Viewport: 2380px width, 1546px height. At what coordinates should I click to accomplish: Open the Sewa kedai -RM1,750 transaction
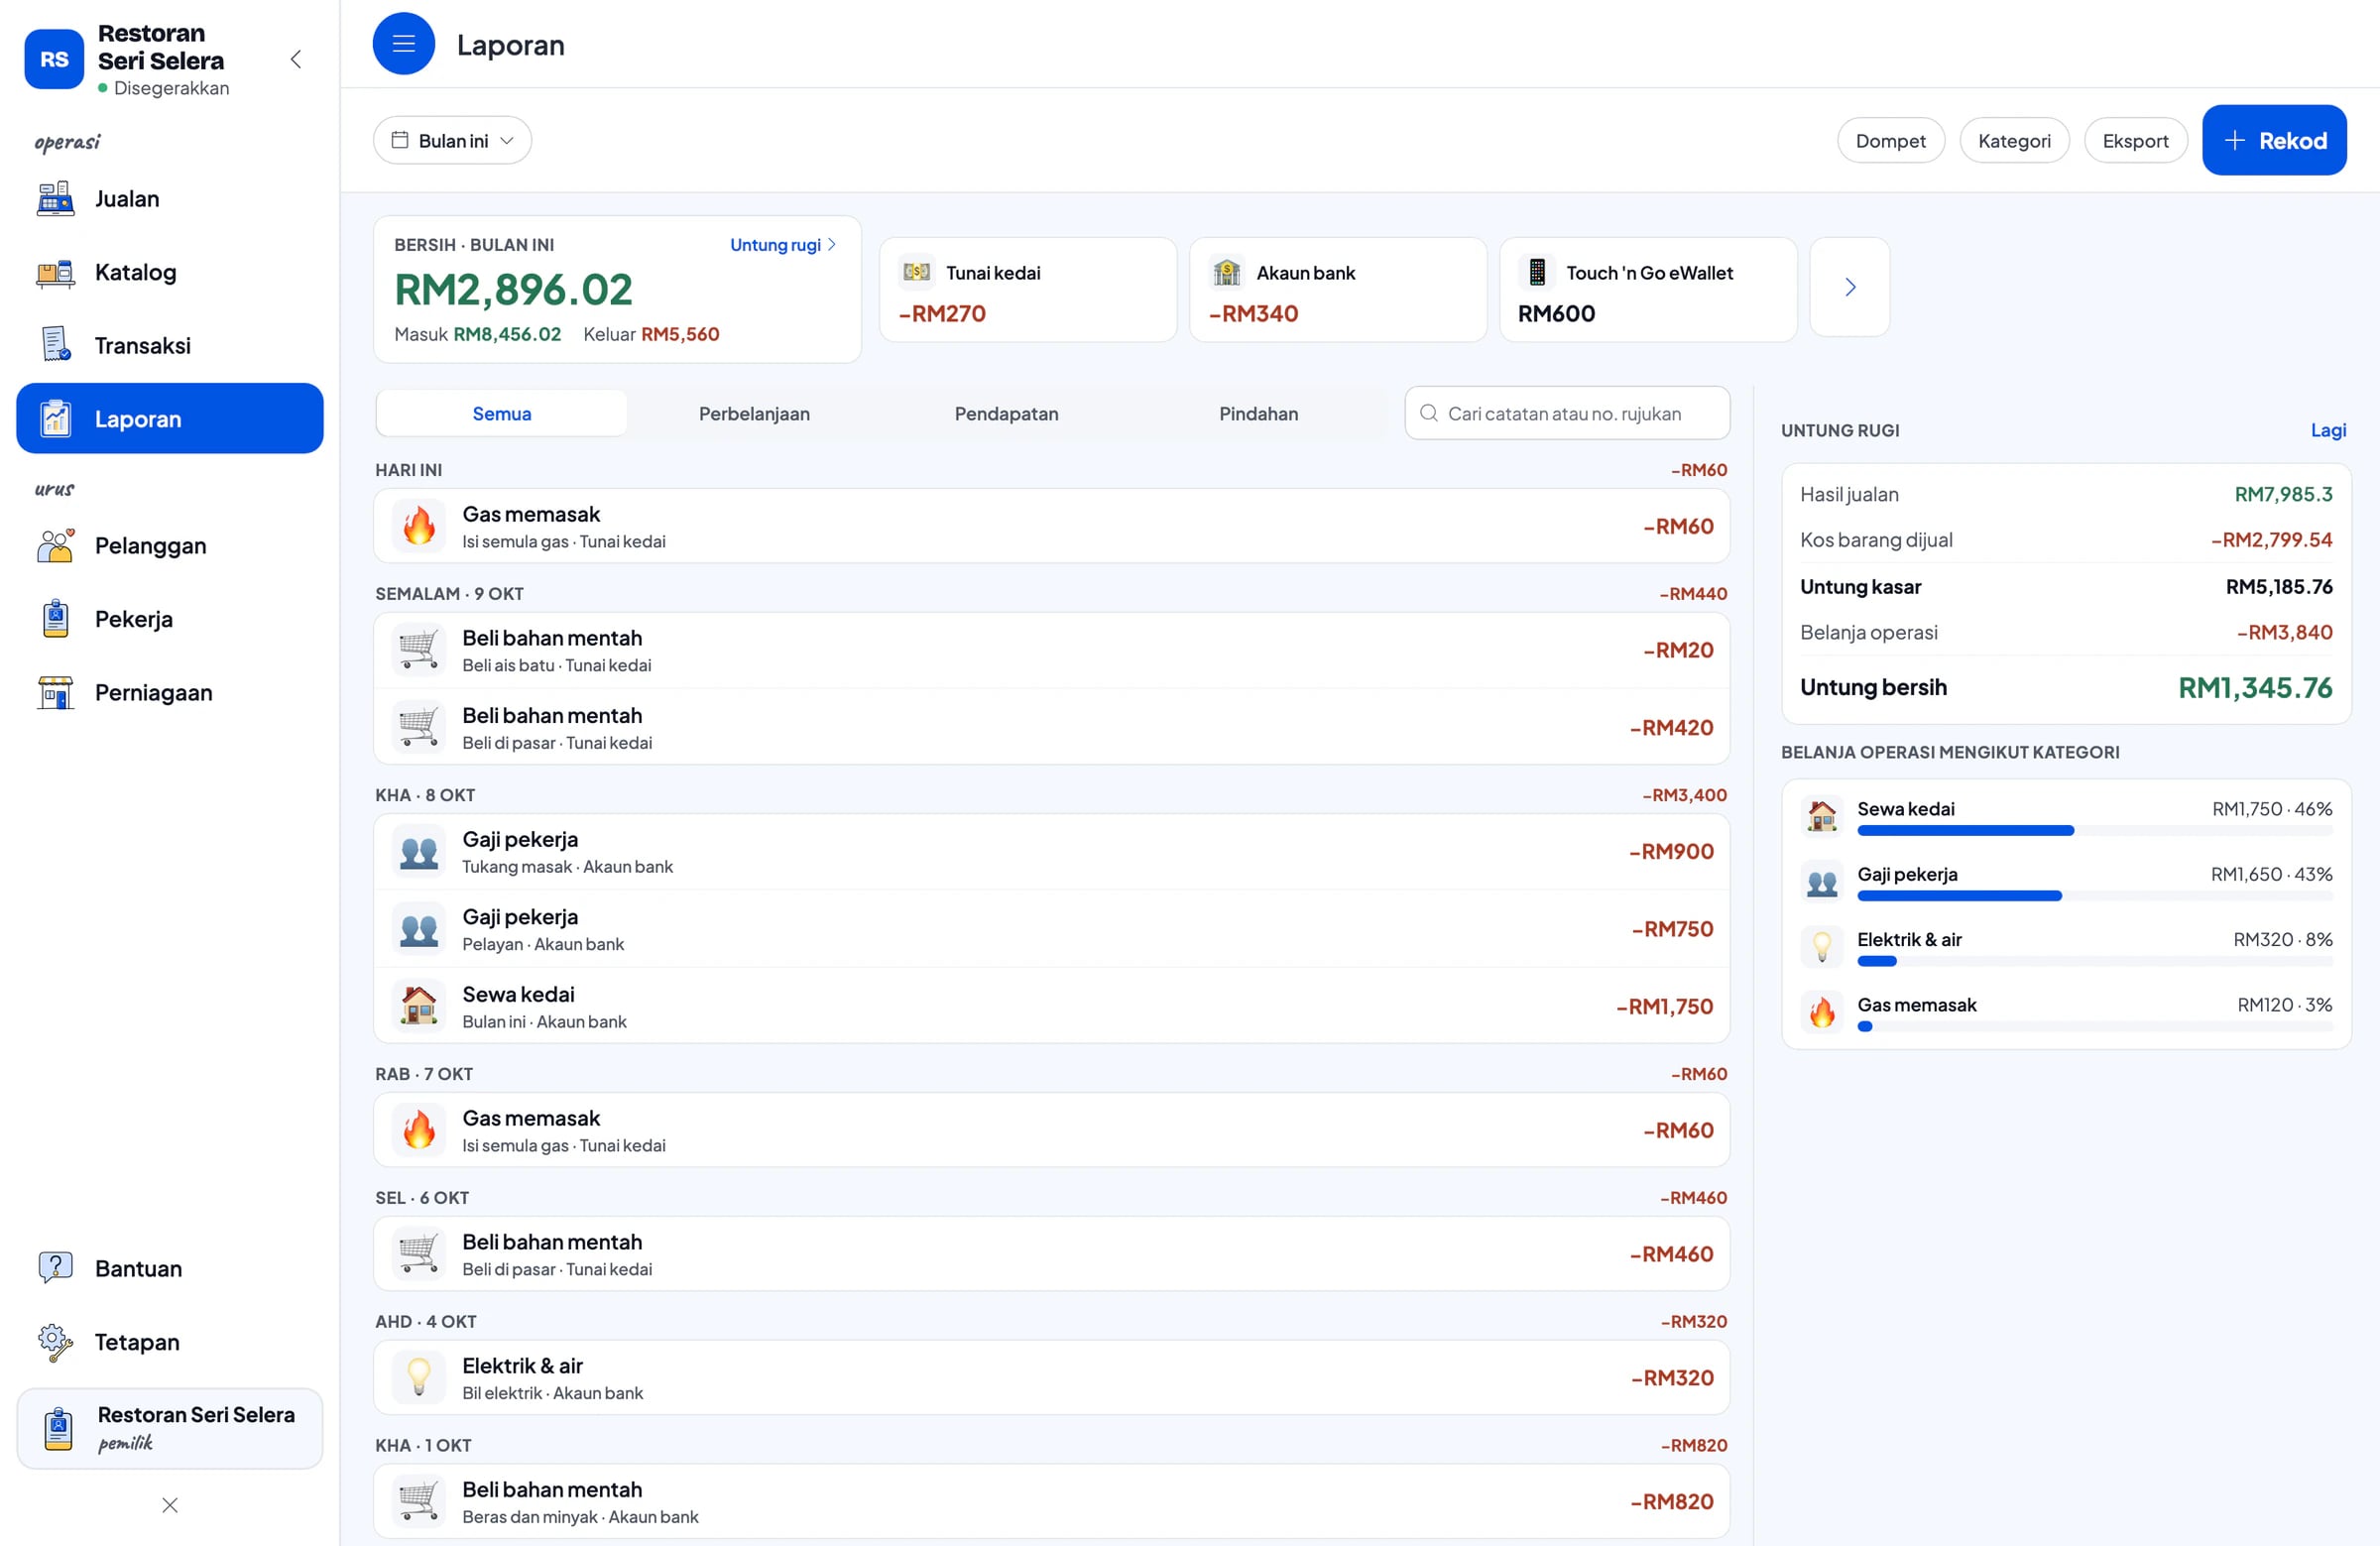[x=1052, y=1006]
